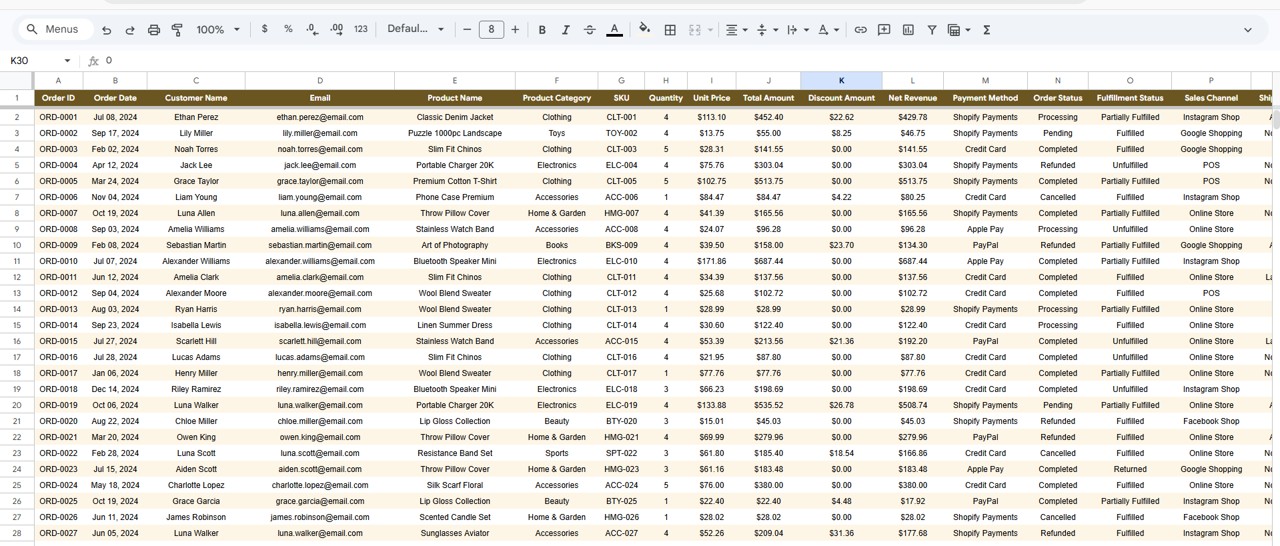Click Facebook Shop in ORD-0026 row

1211,517
